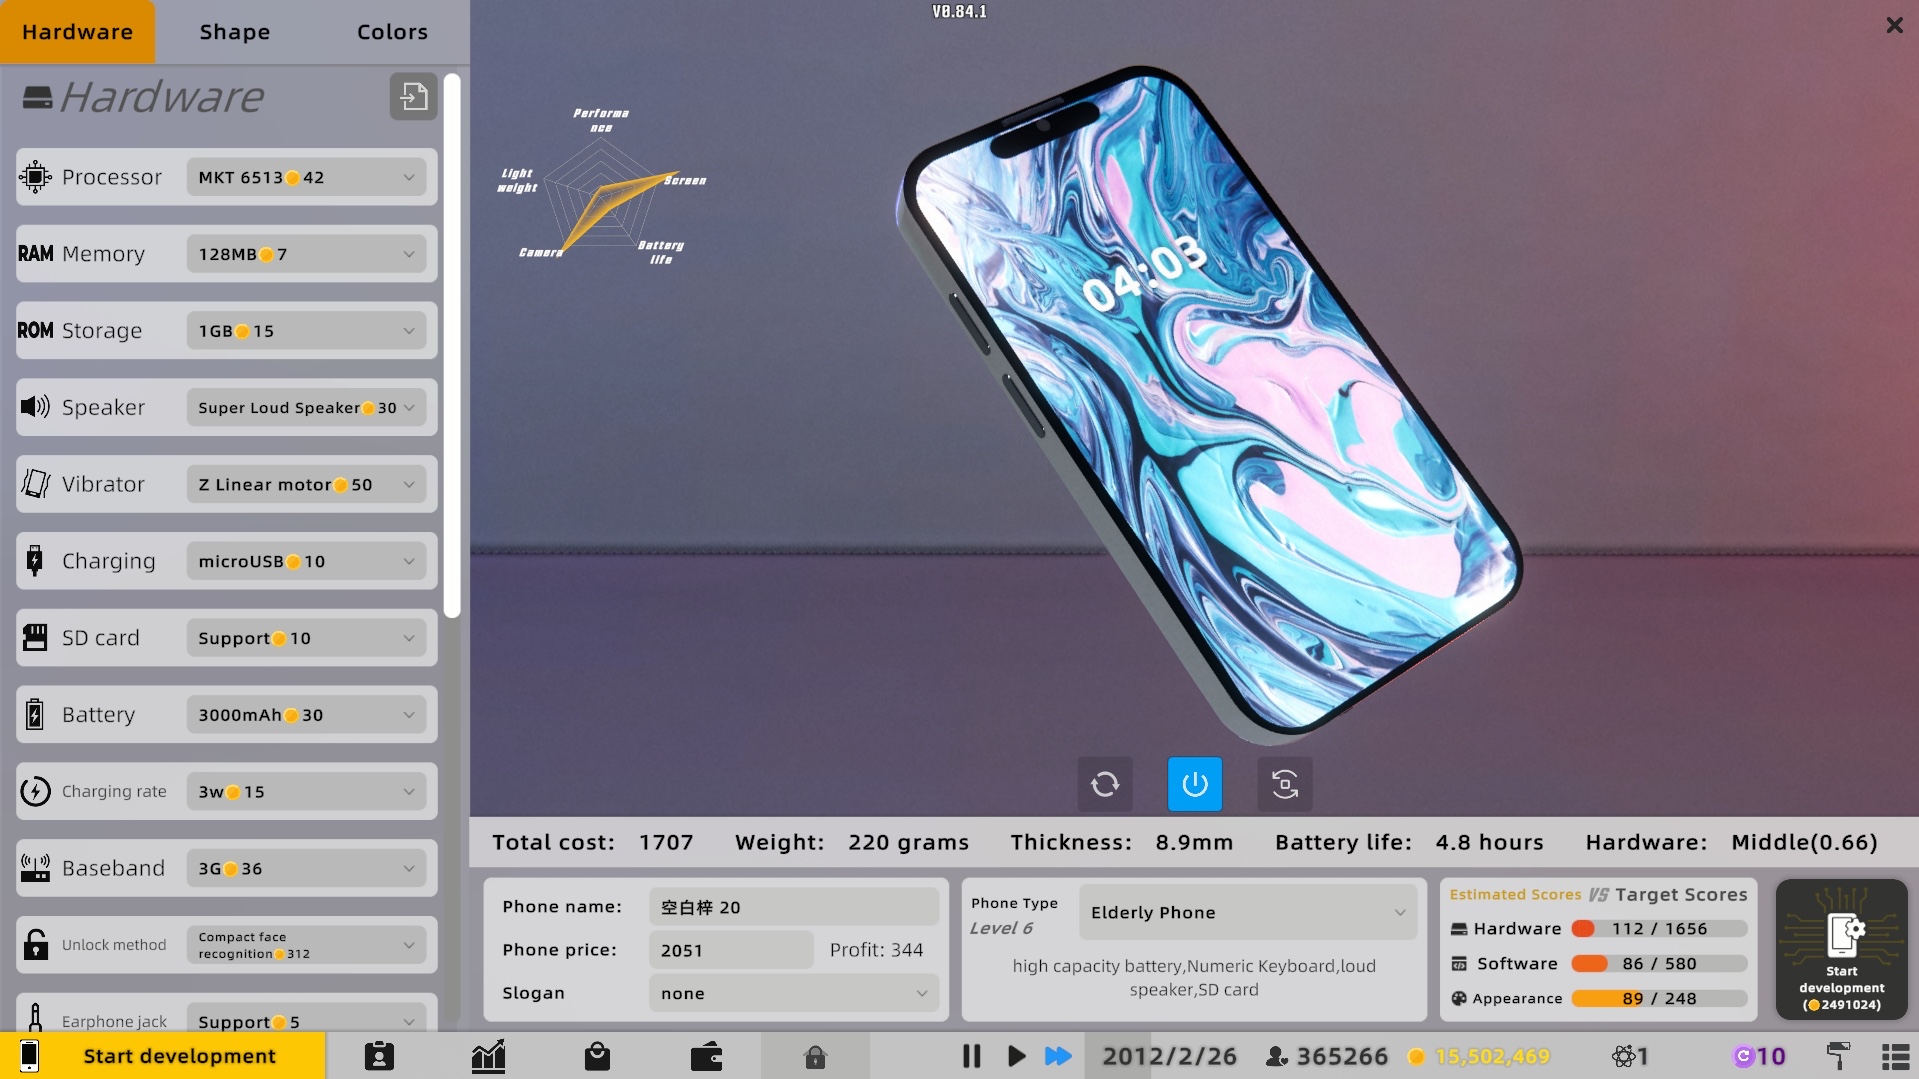Click the Charging rate lightning icon

point(35,791)
